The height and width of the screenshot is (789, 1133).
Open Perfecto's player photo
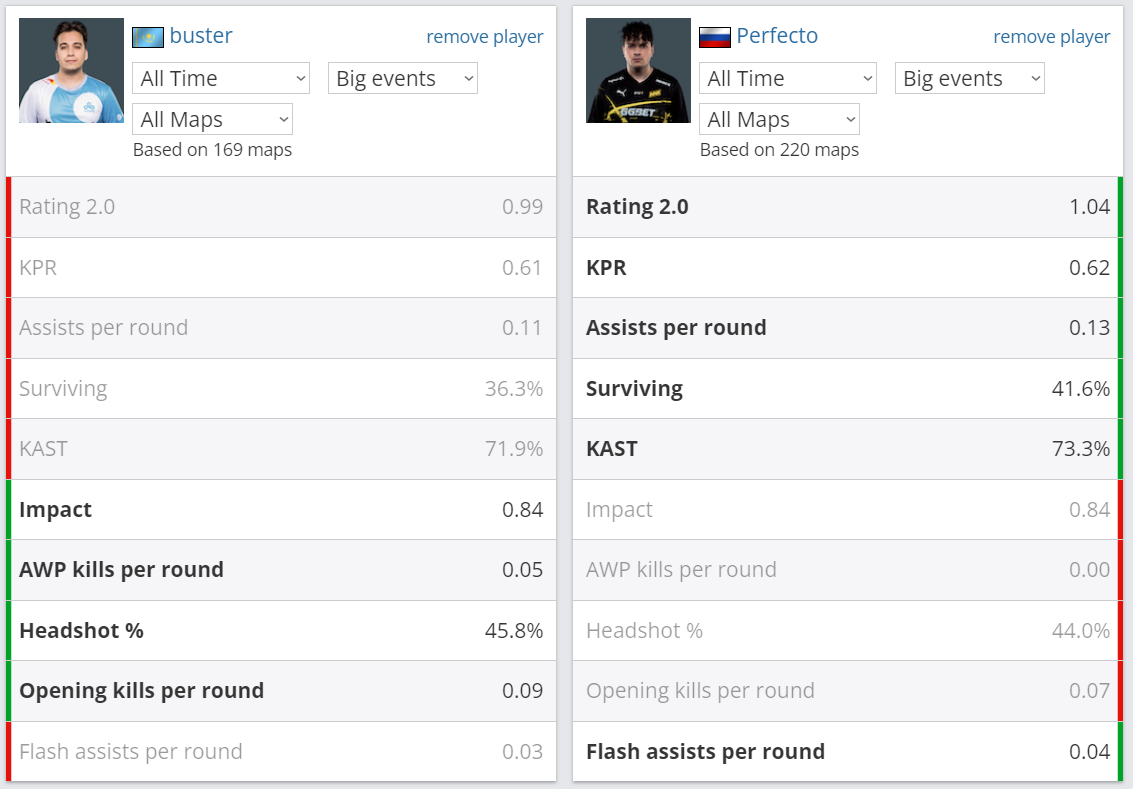[638, 70]
